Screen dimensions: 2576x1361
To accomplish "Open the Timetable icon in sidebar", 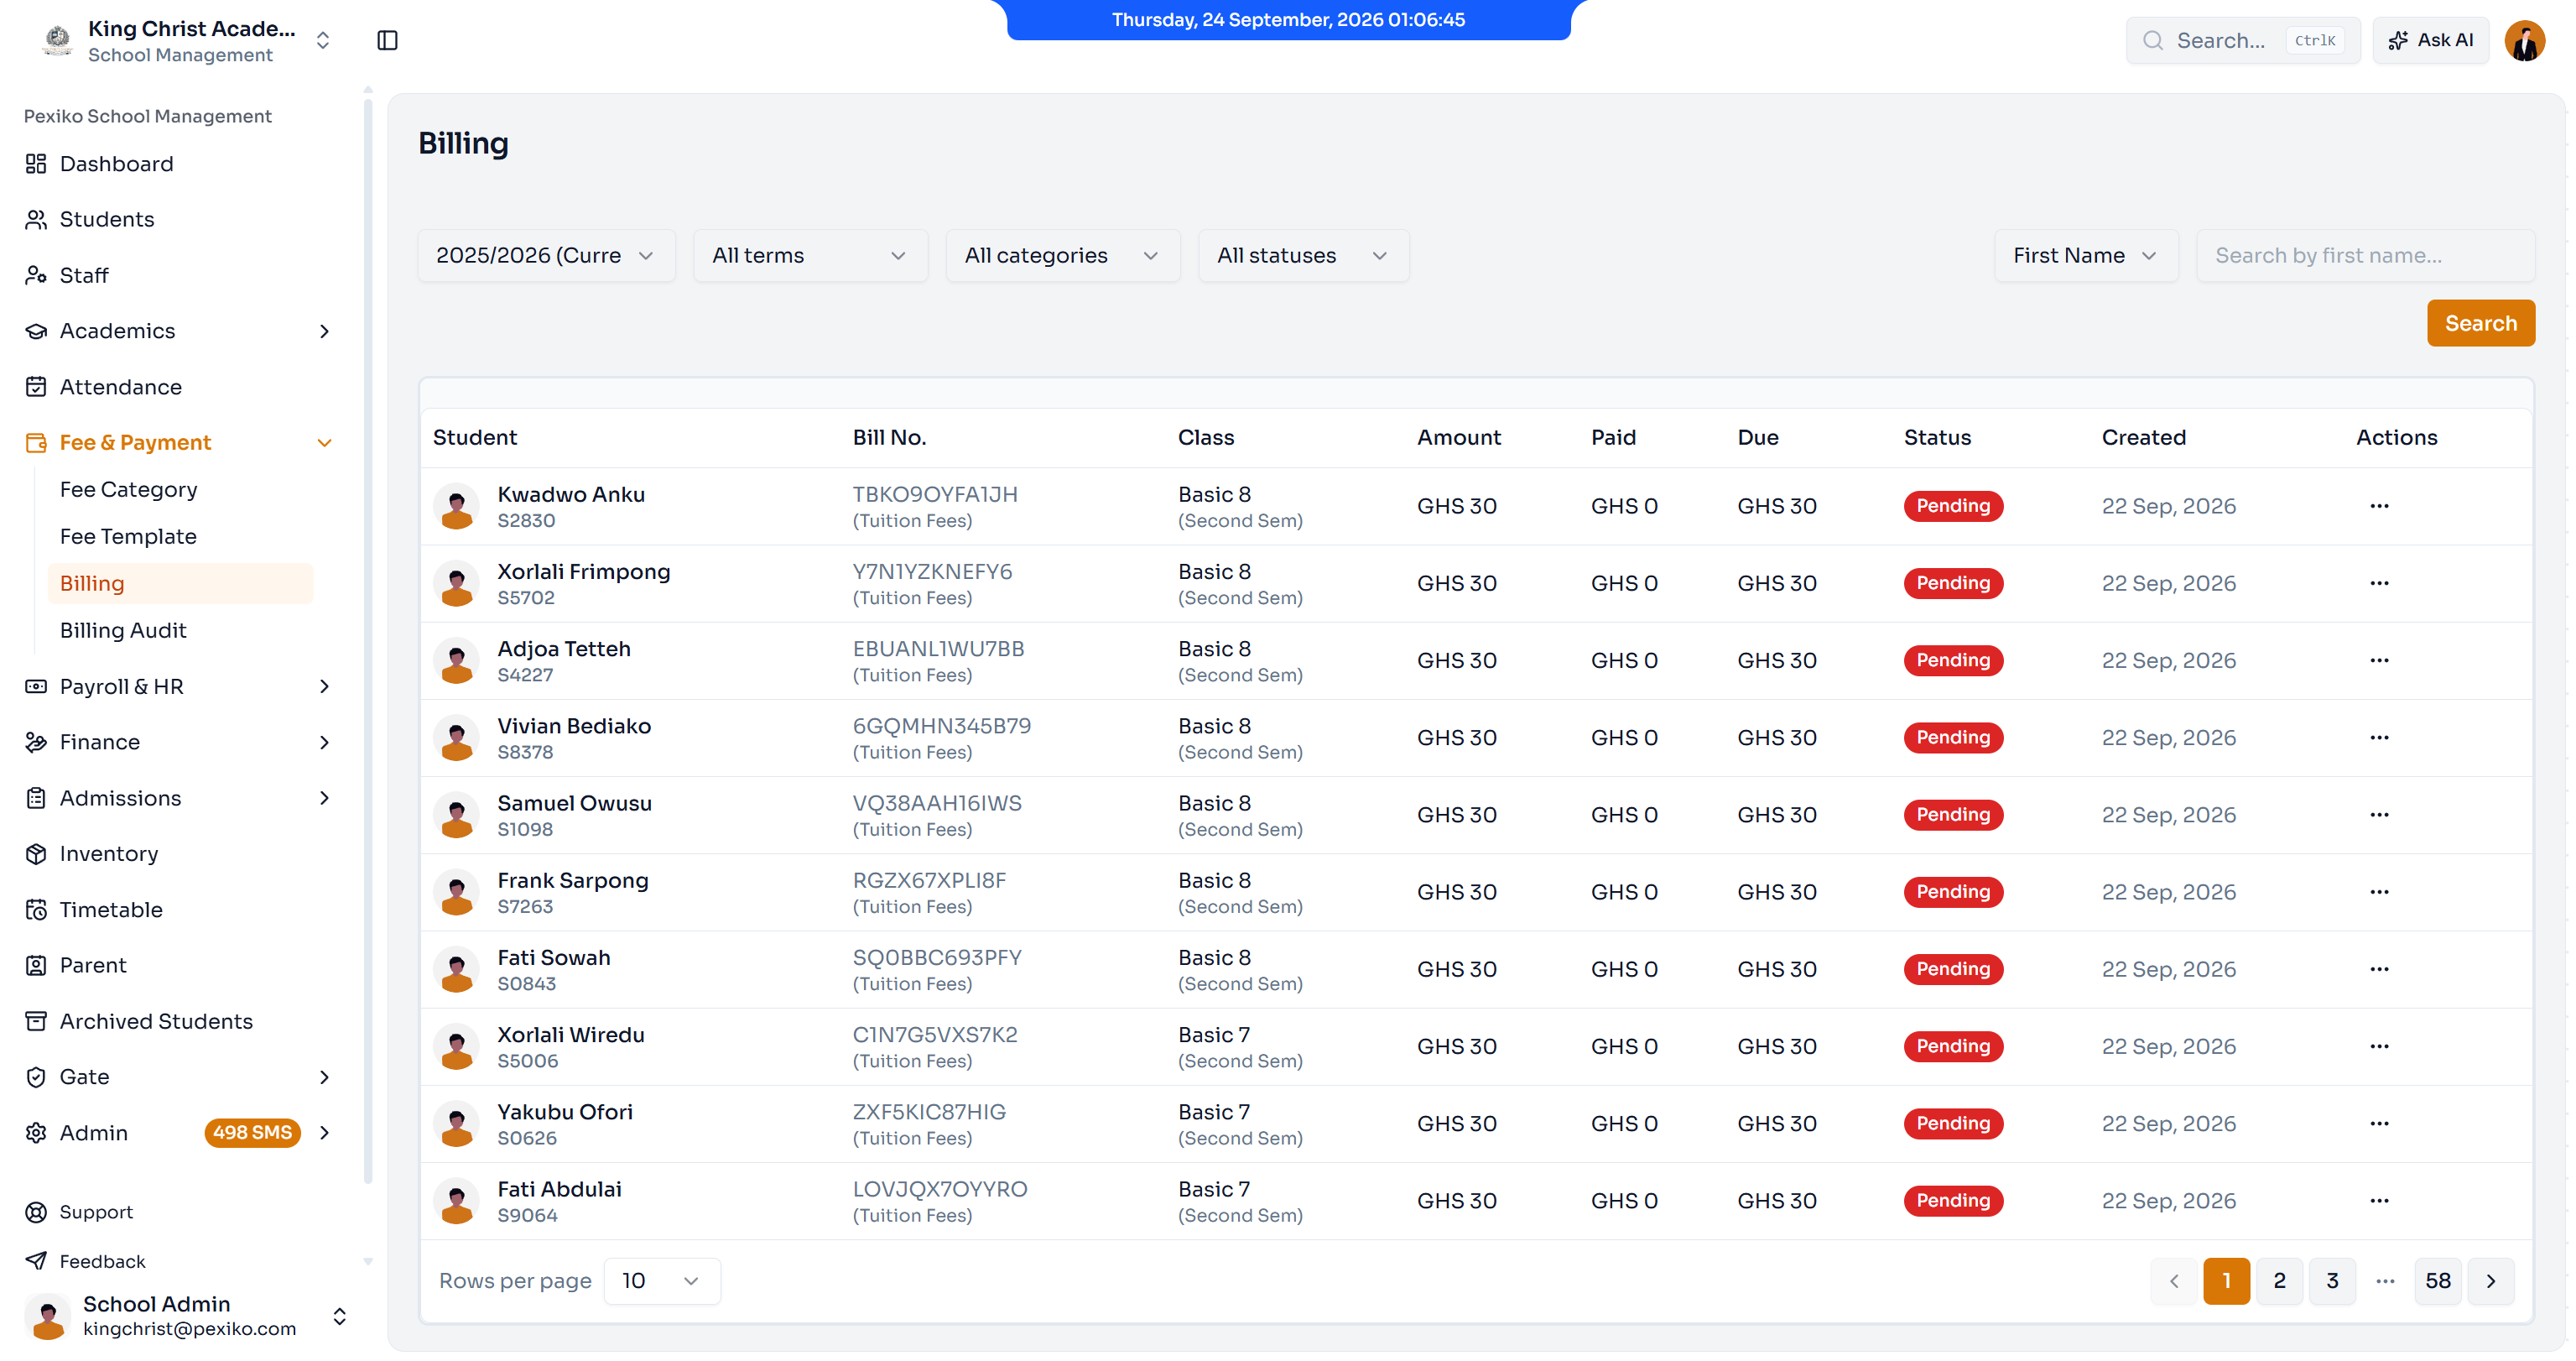I will click(36, 910).
